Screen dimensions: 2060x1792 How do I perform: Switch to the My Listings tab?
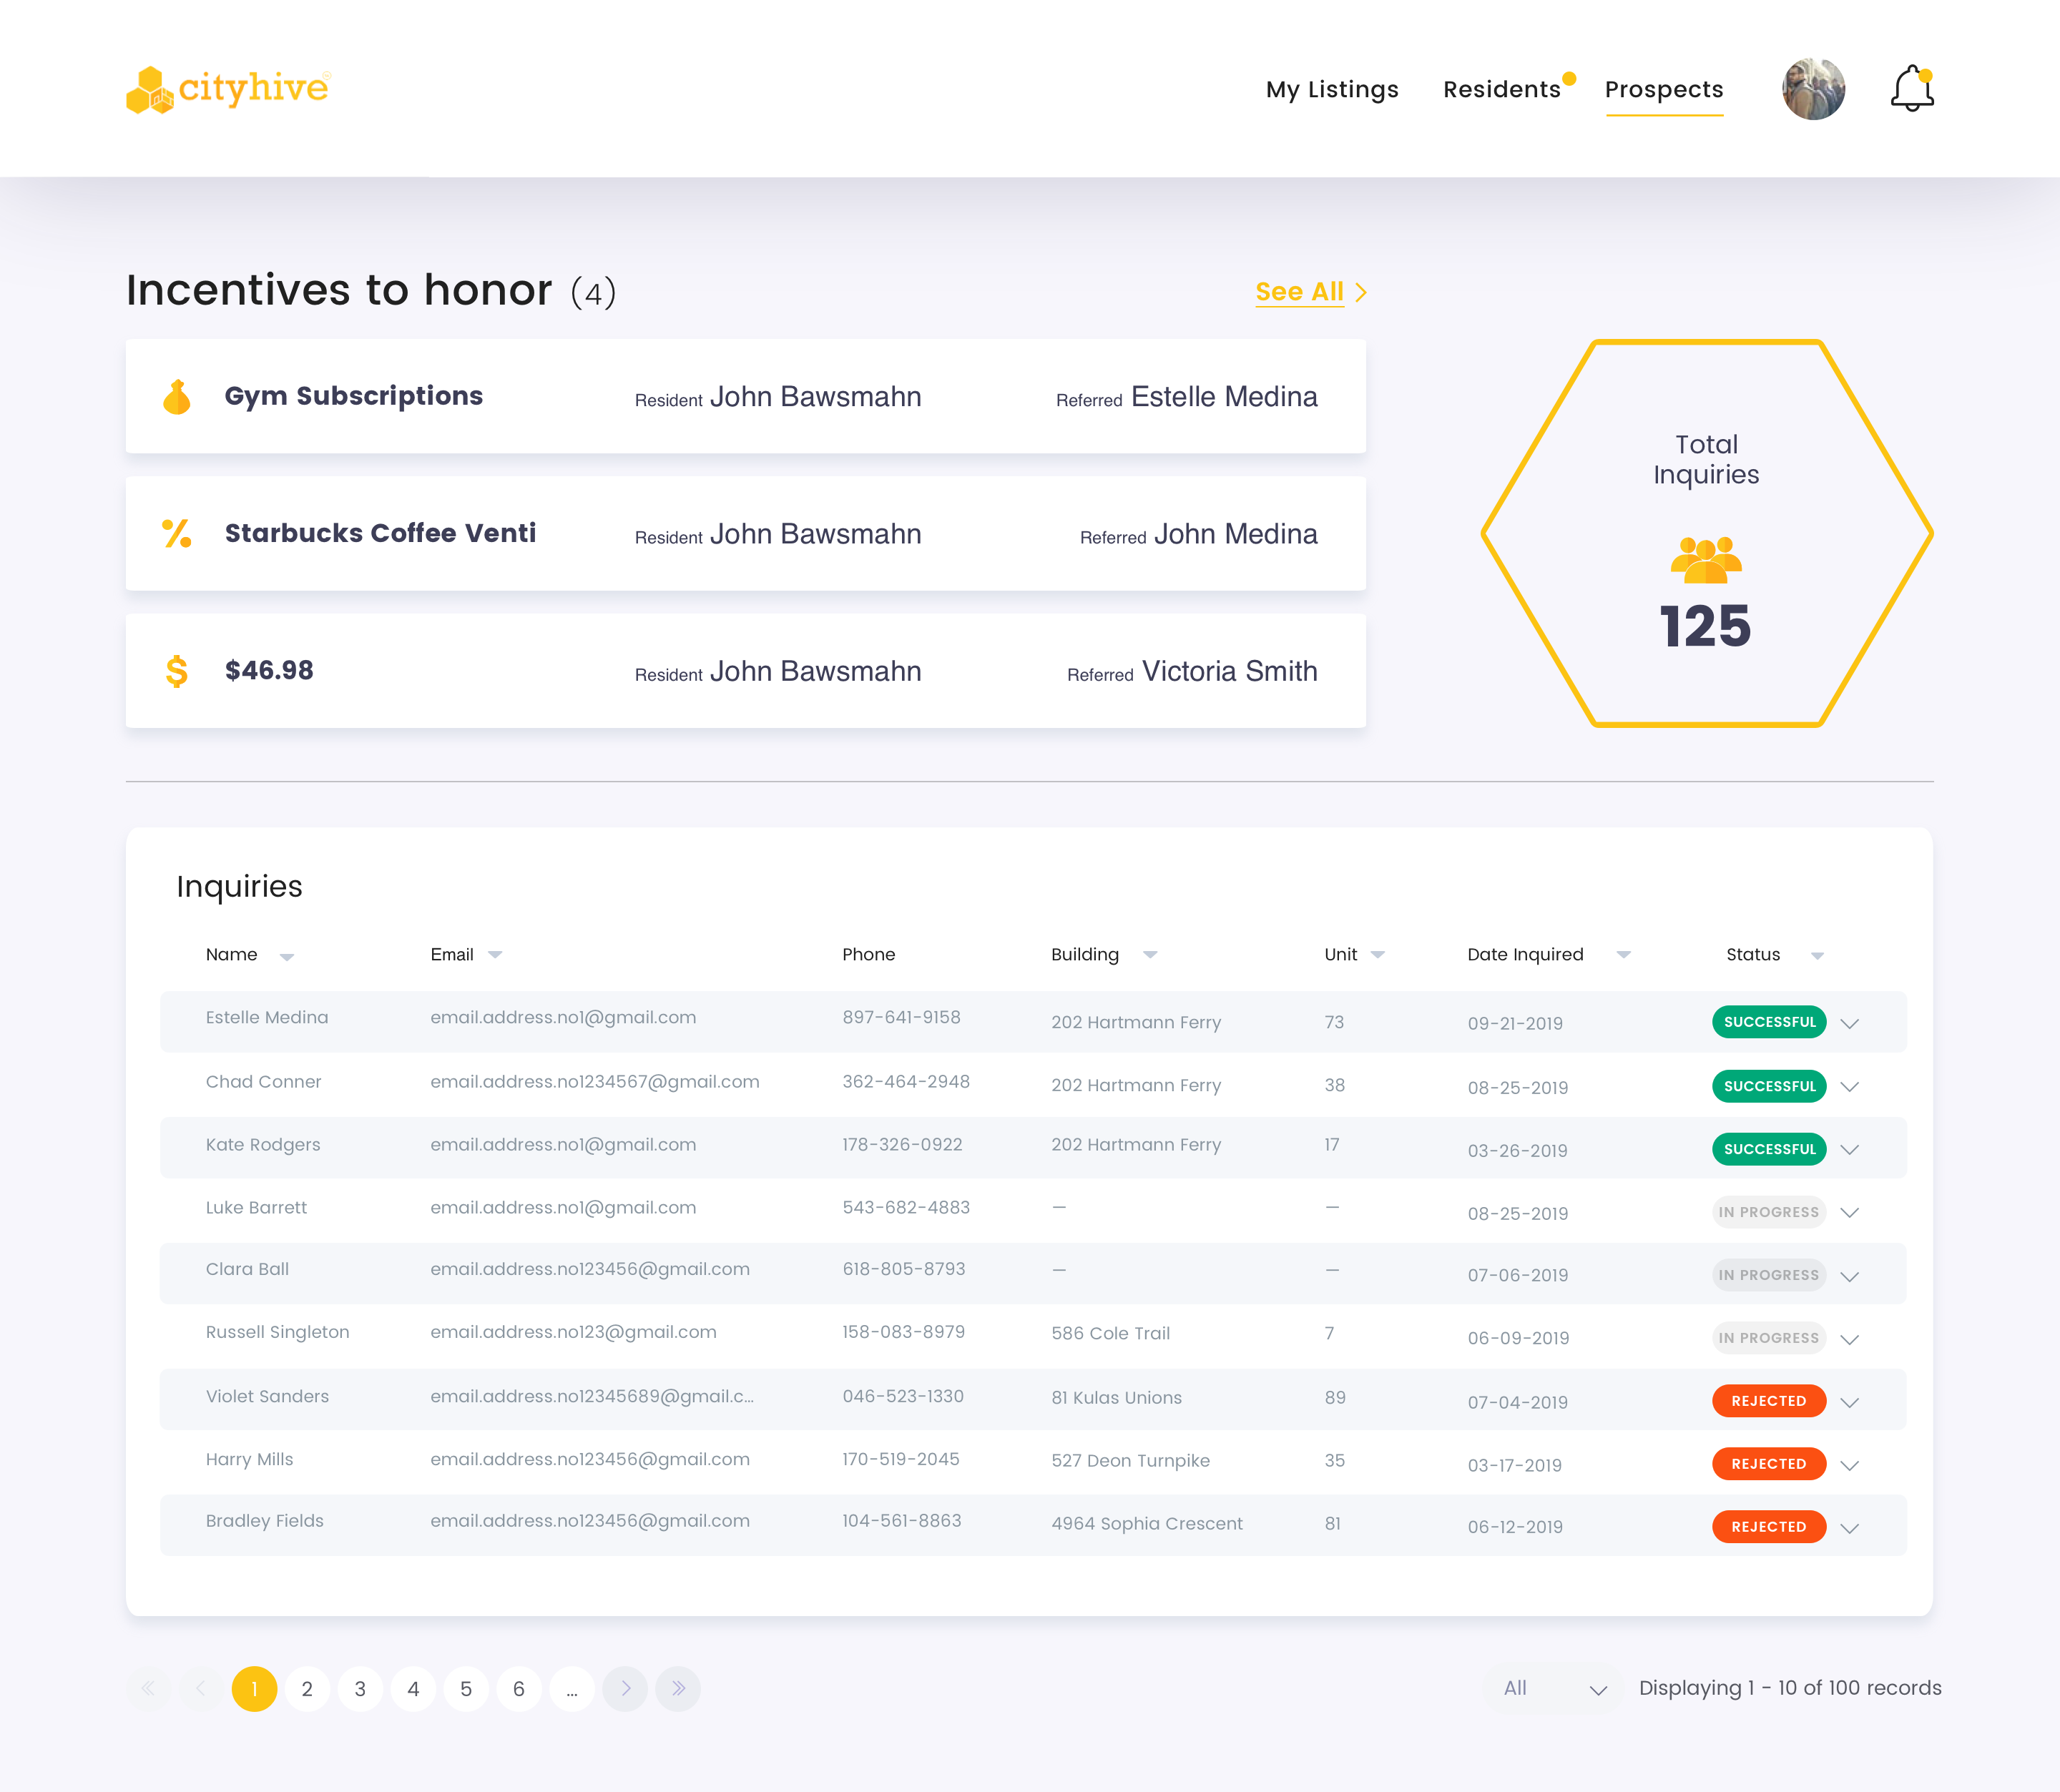tap(1331, 90)
